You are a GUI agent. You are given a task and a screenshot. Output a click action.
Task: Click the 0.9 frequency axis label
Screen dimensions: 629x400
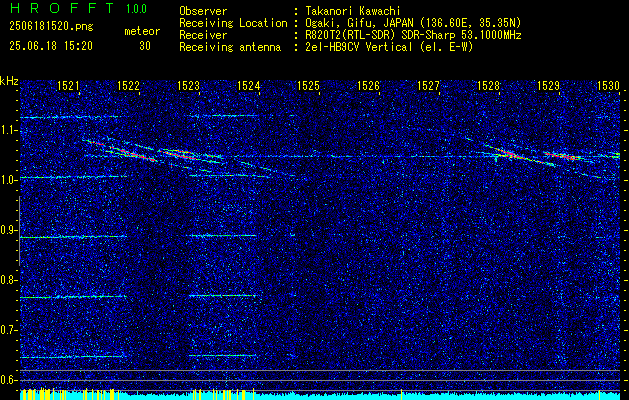pyautogui.click(x=8, y=230)
